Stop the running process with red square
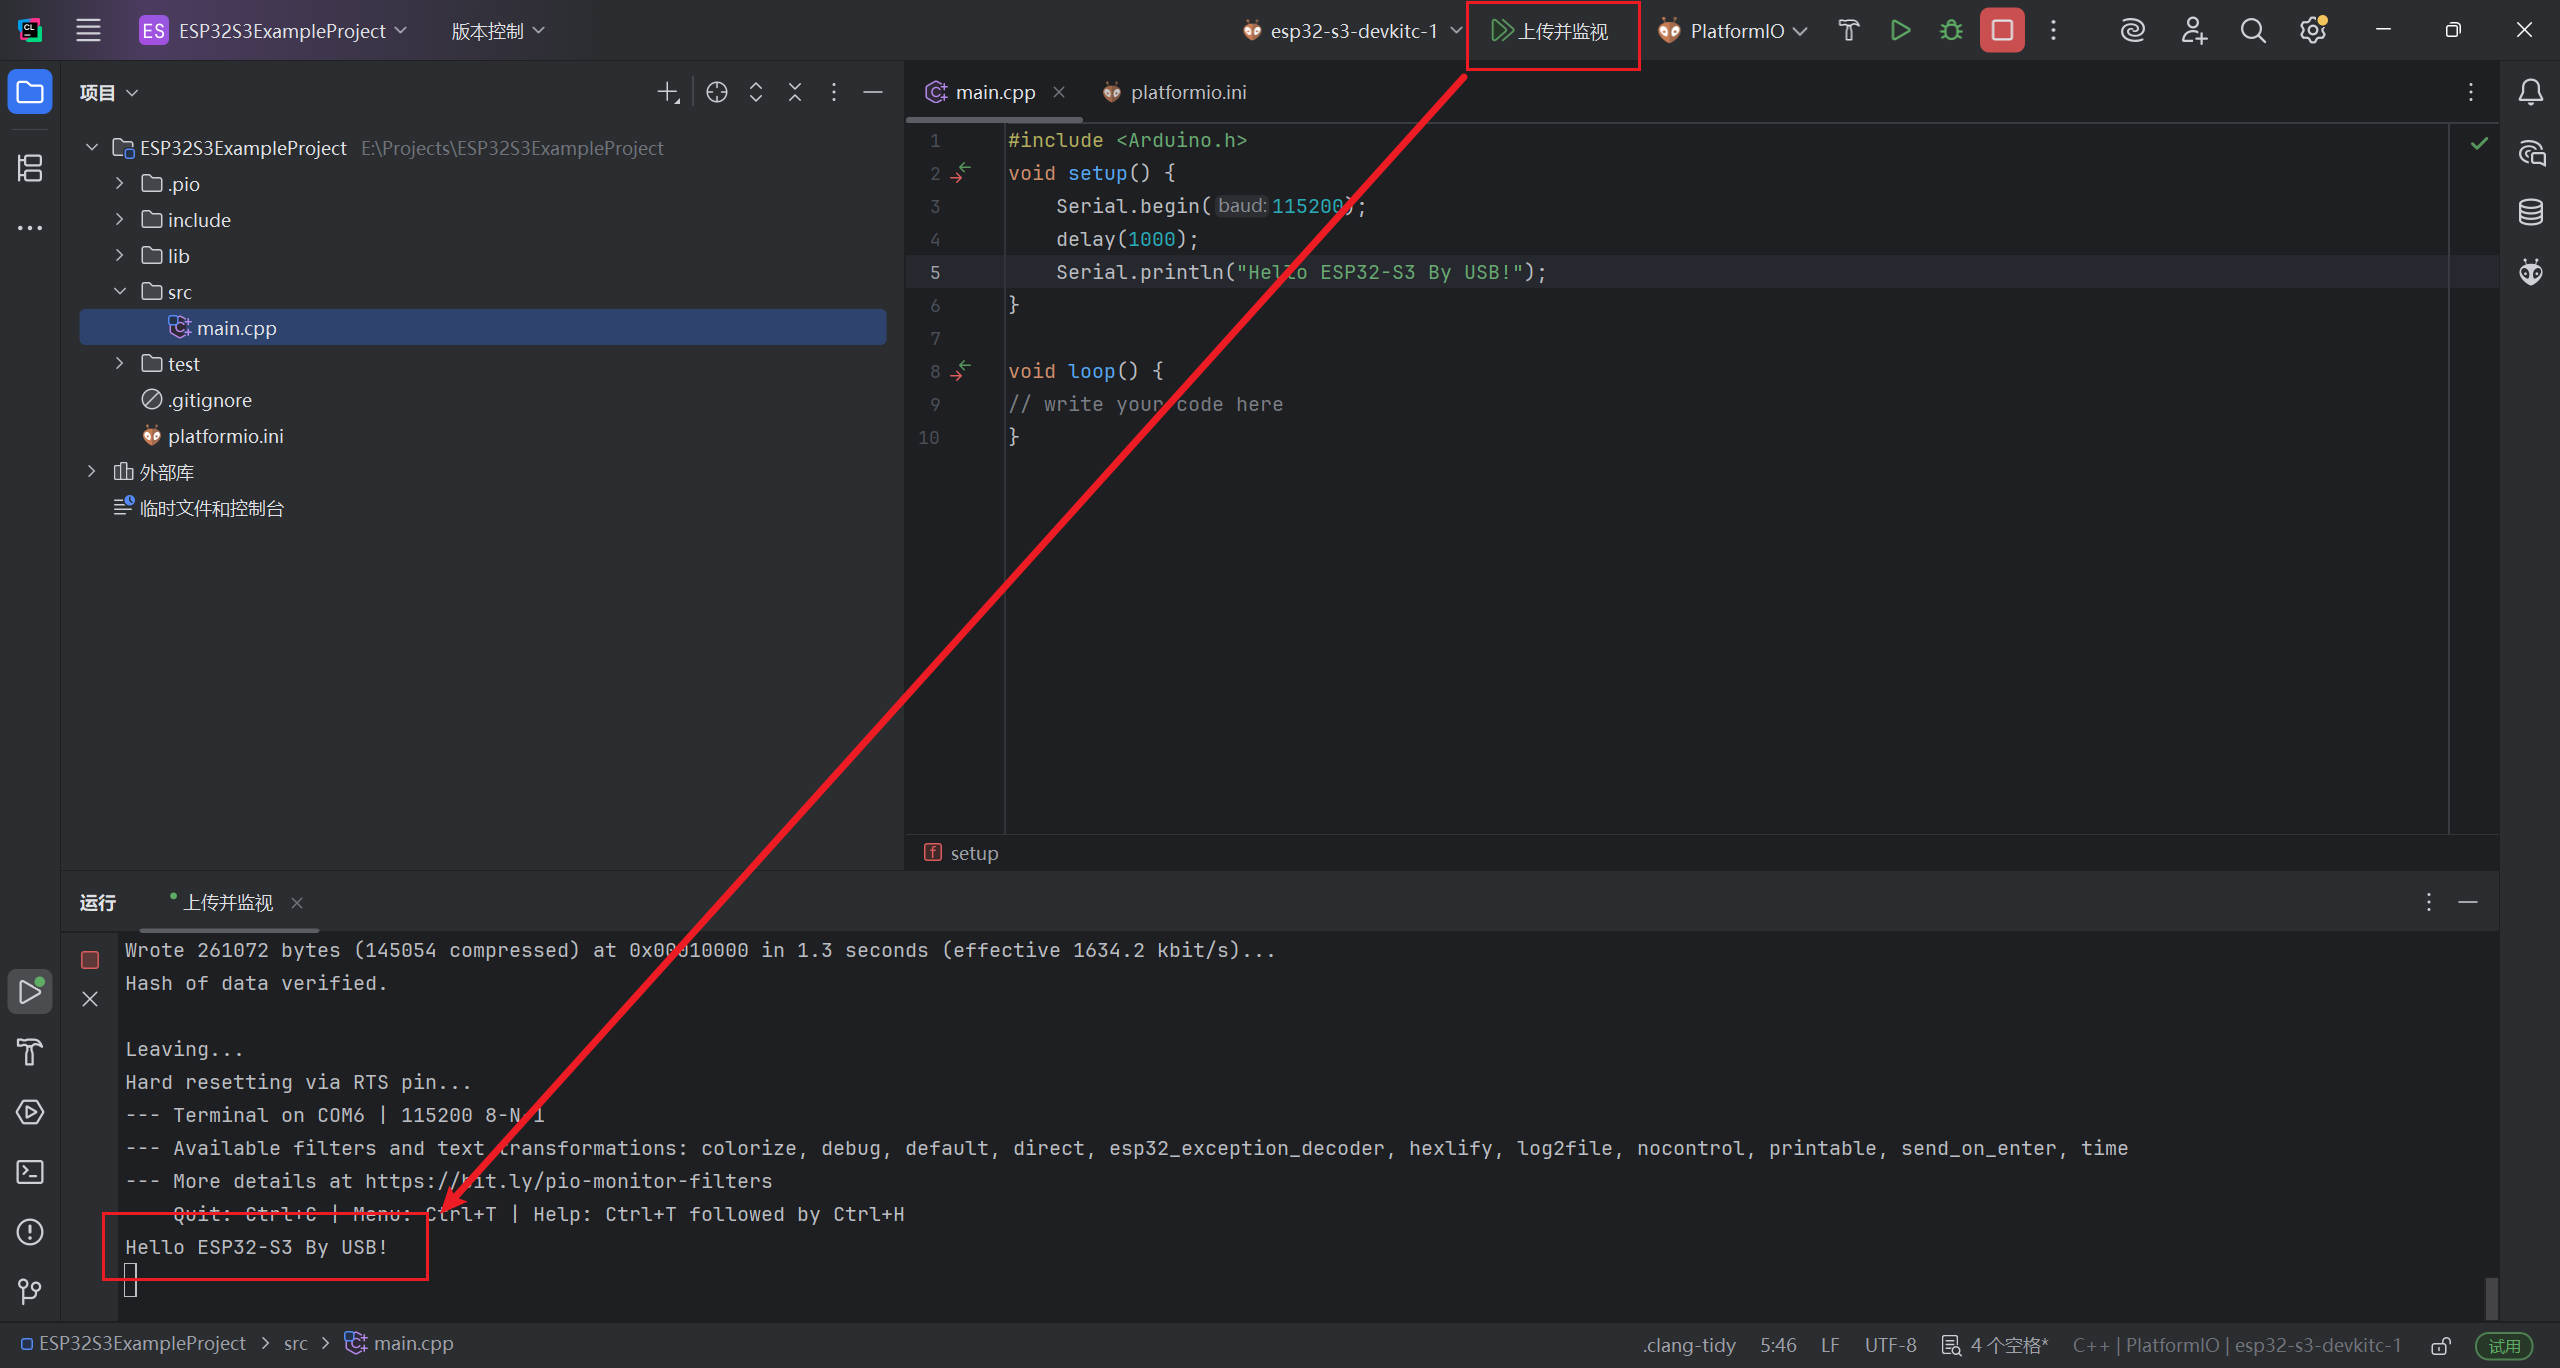Viewport: 2560px width, 1368px height. point(2002,31)
